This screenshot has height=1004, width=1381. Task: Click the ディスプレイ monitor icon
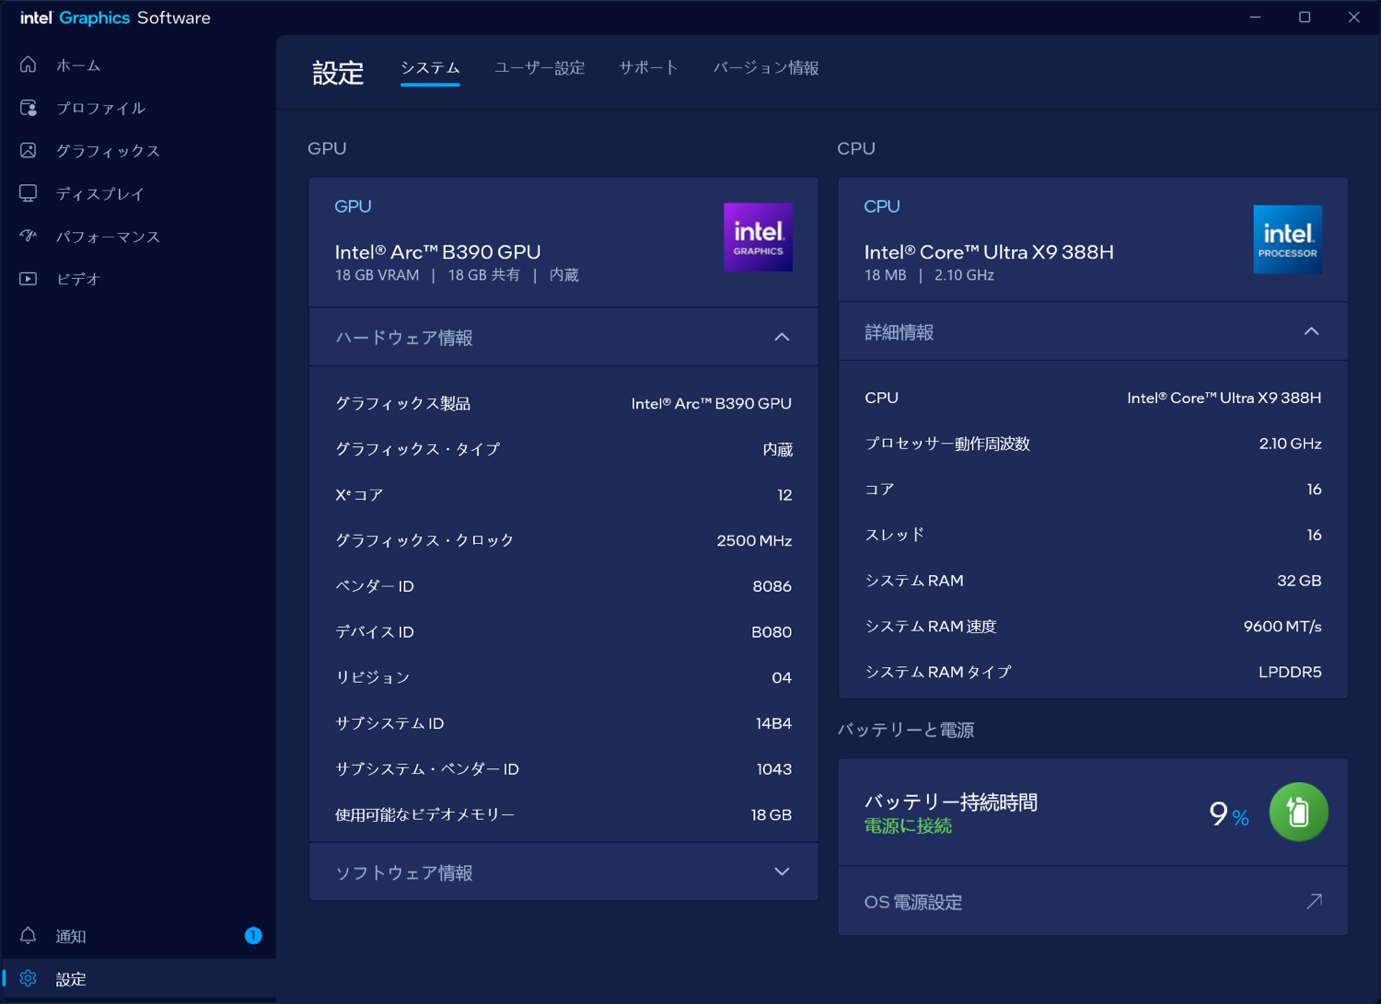pyautogui.click(x=28, y=193)
